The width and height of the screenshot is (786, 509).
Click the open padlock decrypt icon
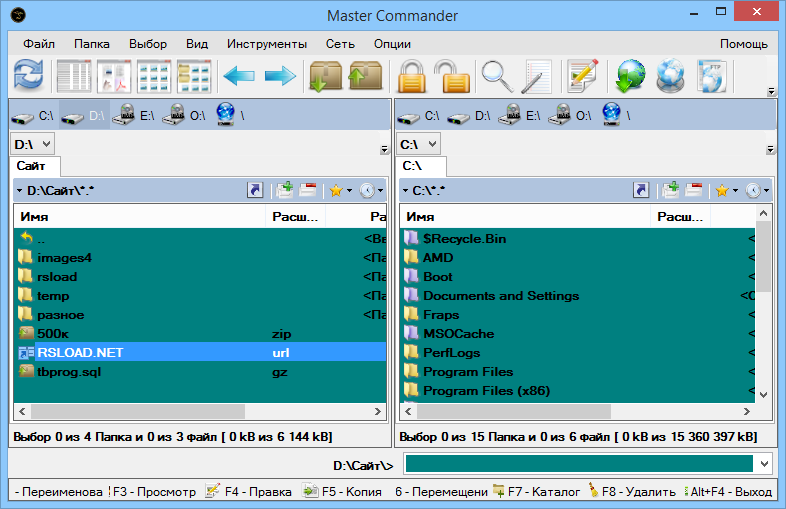(452, 76)
